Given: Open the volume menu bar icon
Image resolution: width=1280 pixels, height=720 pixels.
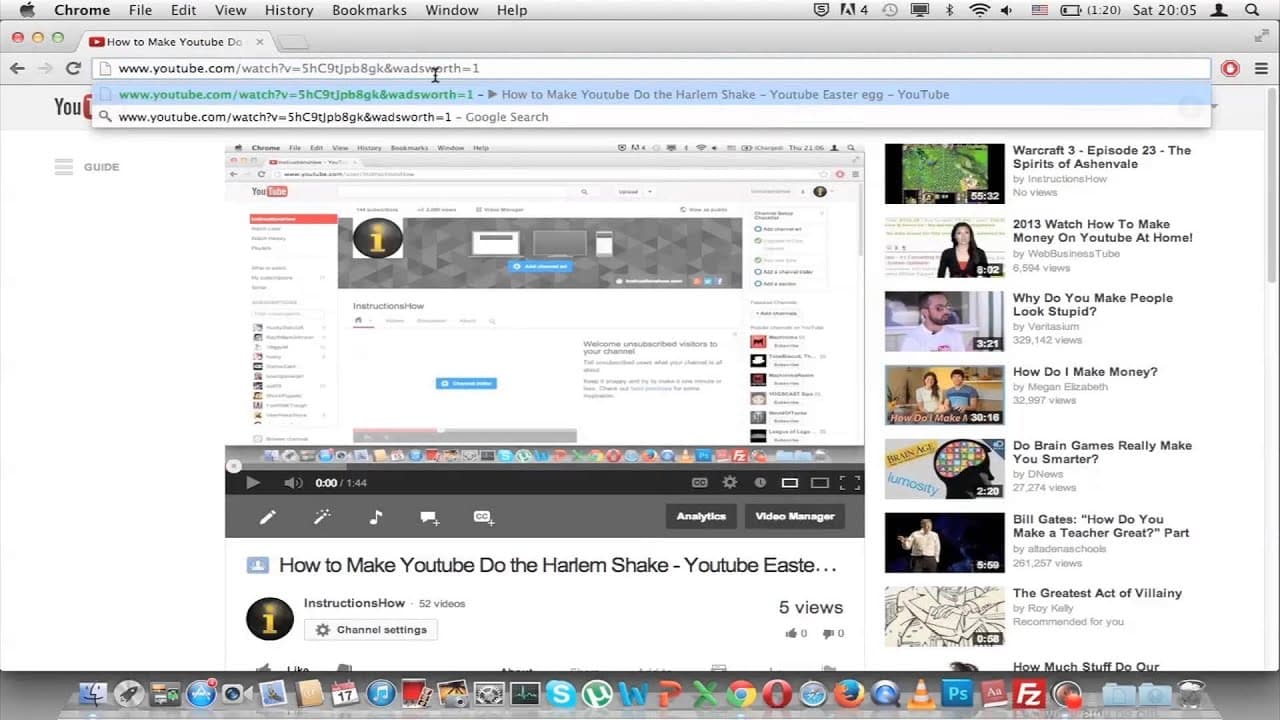Looking at the screenshot, I should (1006, 10).
